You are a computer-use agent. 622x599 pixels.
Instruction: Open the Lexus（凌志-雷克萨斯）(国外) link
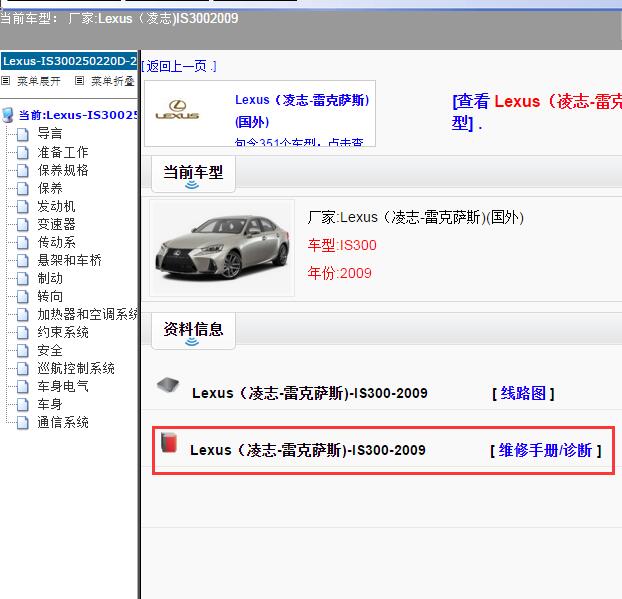click(302, 111)
